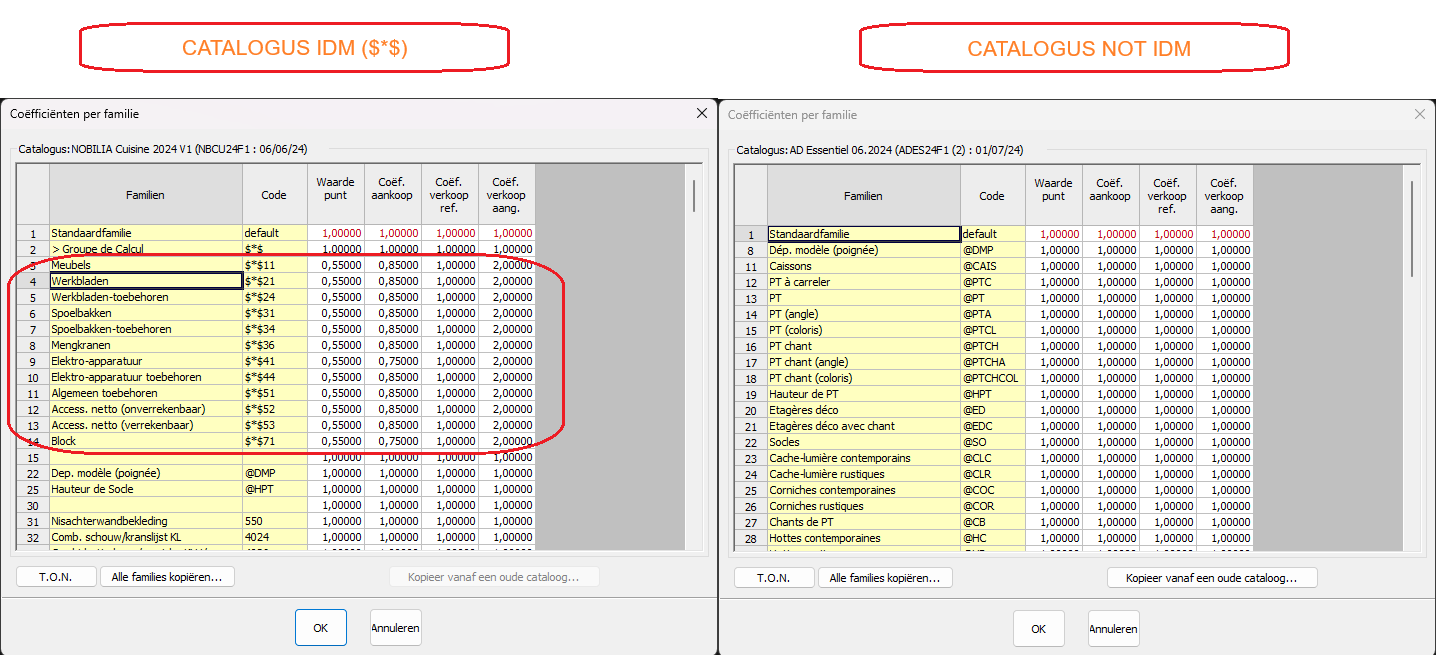Screen dimensions: 1436x655
Task: Select the '> Groupe de Calcul' row
Action: pos(146,249)
